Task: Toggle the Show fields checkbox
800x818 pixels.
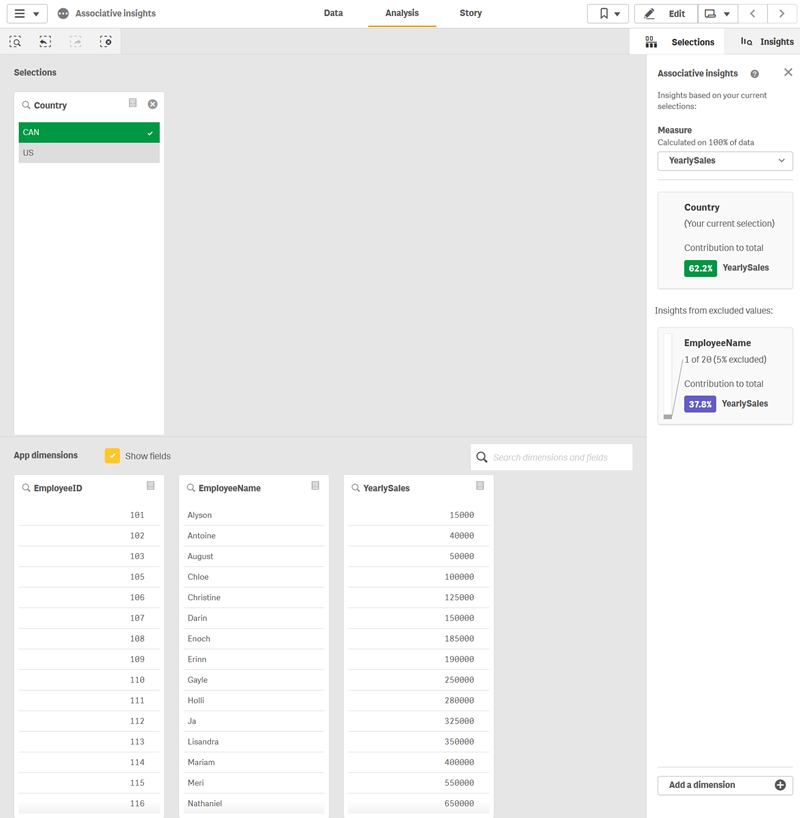Action: [x=112, y=456]
